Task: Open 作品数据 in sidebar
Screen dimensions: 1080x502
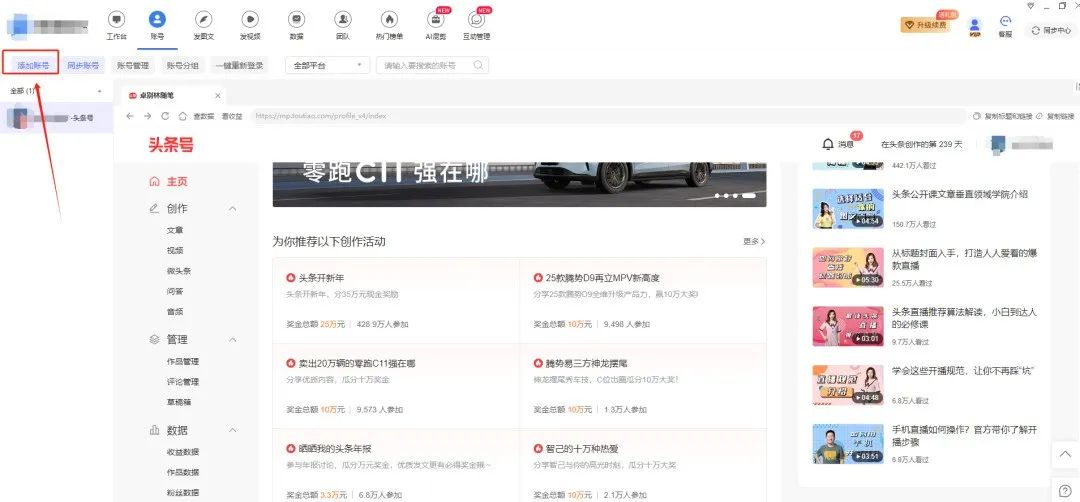Action: [x=183, y=472]
